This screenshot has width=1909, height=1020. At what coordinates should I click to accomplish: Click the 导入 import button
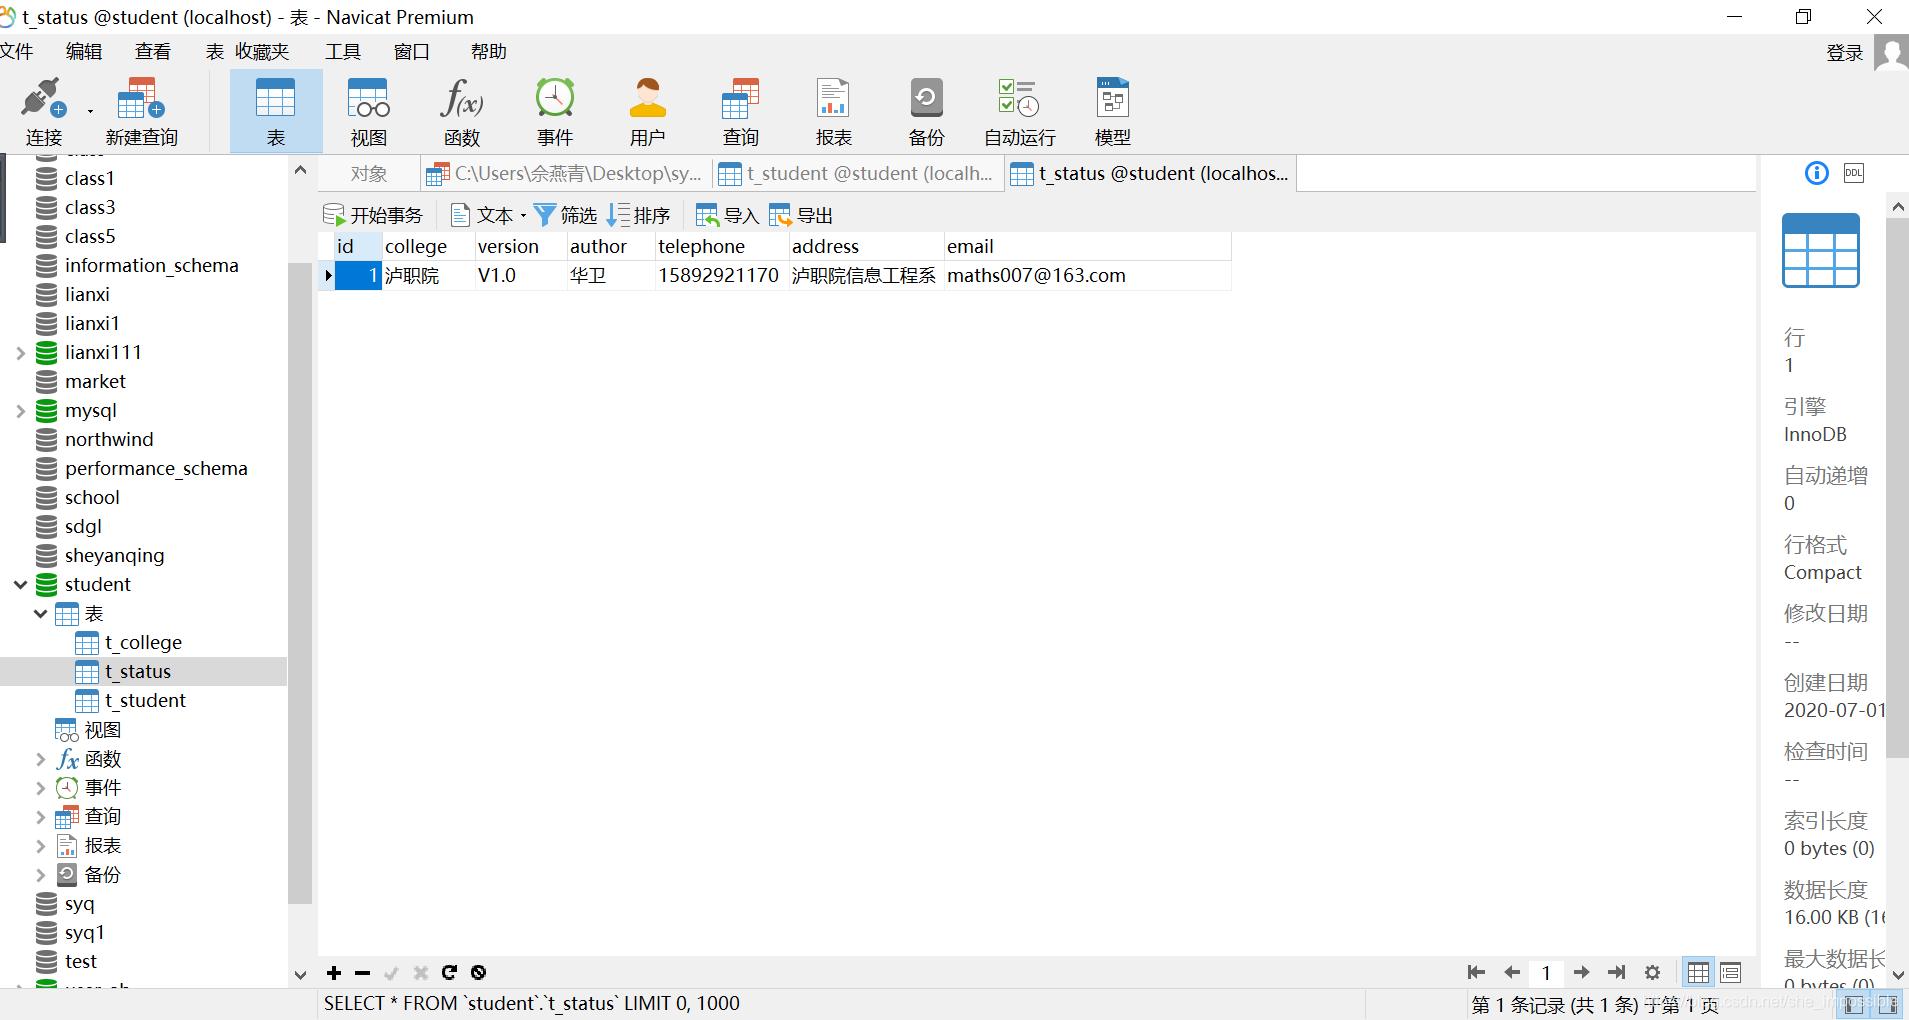(727, 215)
